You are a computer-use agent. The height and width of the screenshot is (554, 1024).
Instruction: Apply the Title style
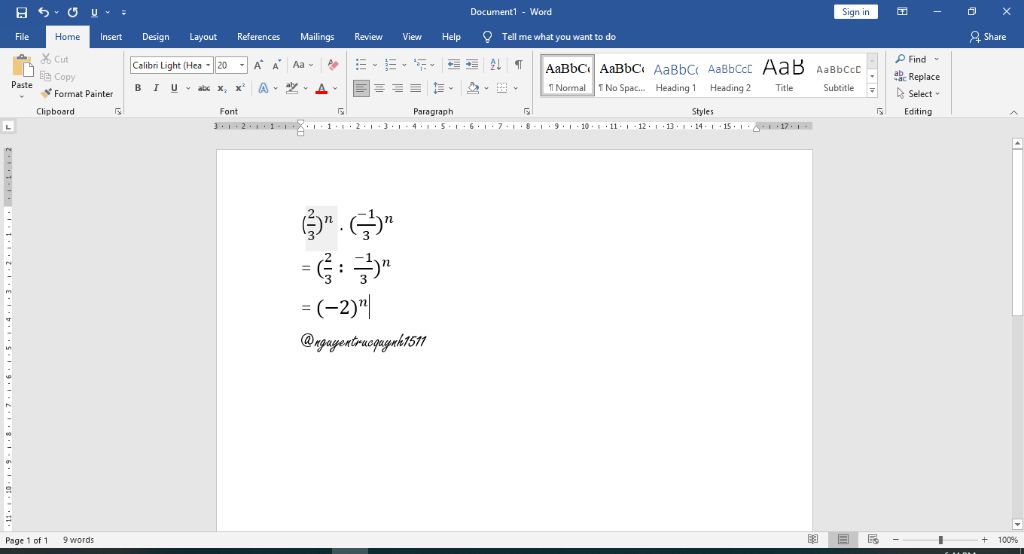[x=784, y=76]
